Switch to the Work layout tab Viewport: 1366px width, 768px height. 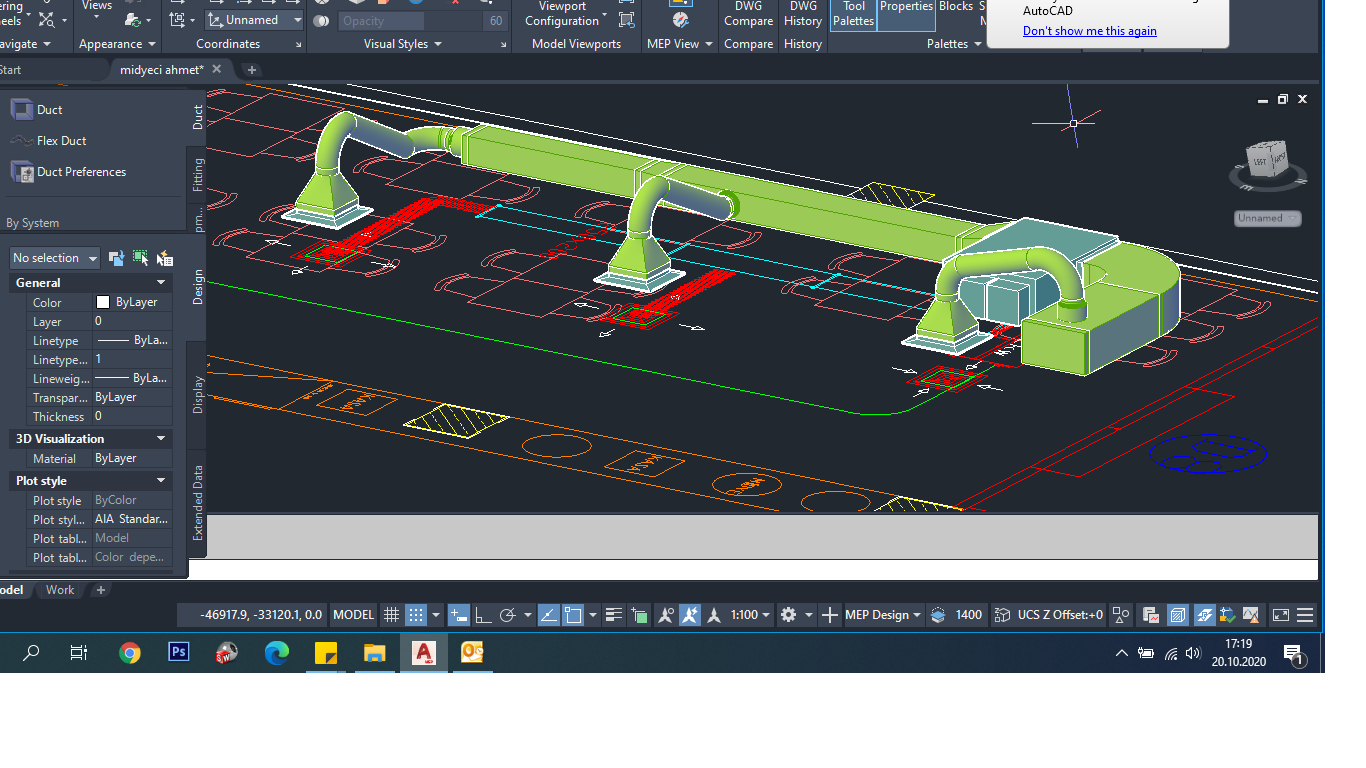coord(60,590)
